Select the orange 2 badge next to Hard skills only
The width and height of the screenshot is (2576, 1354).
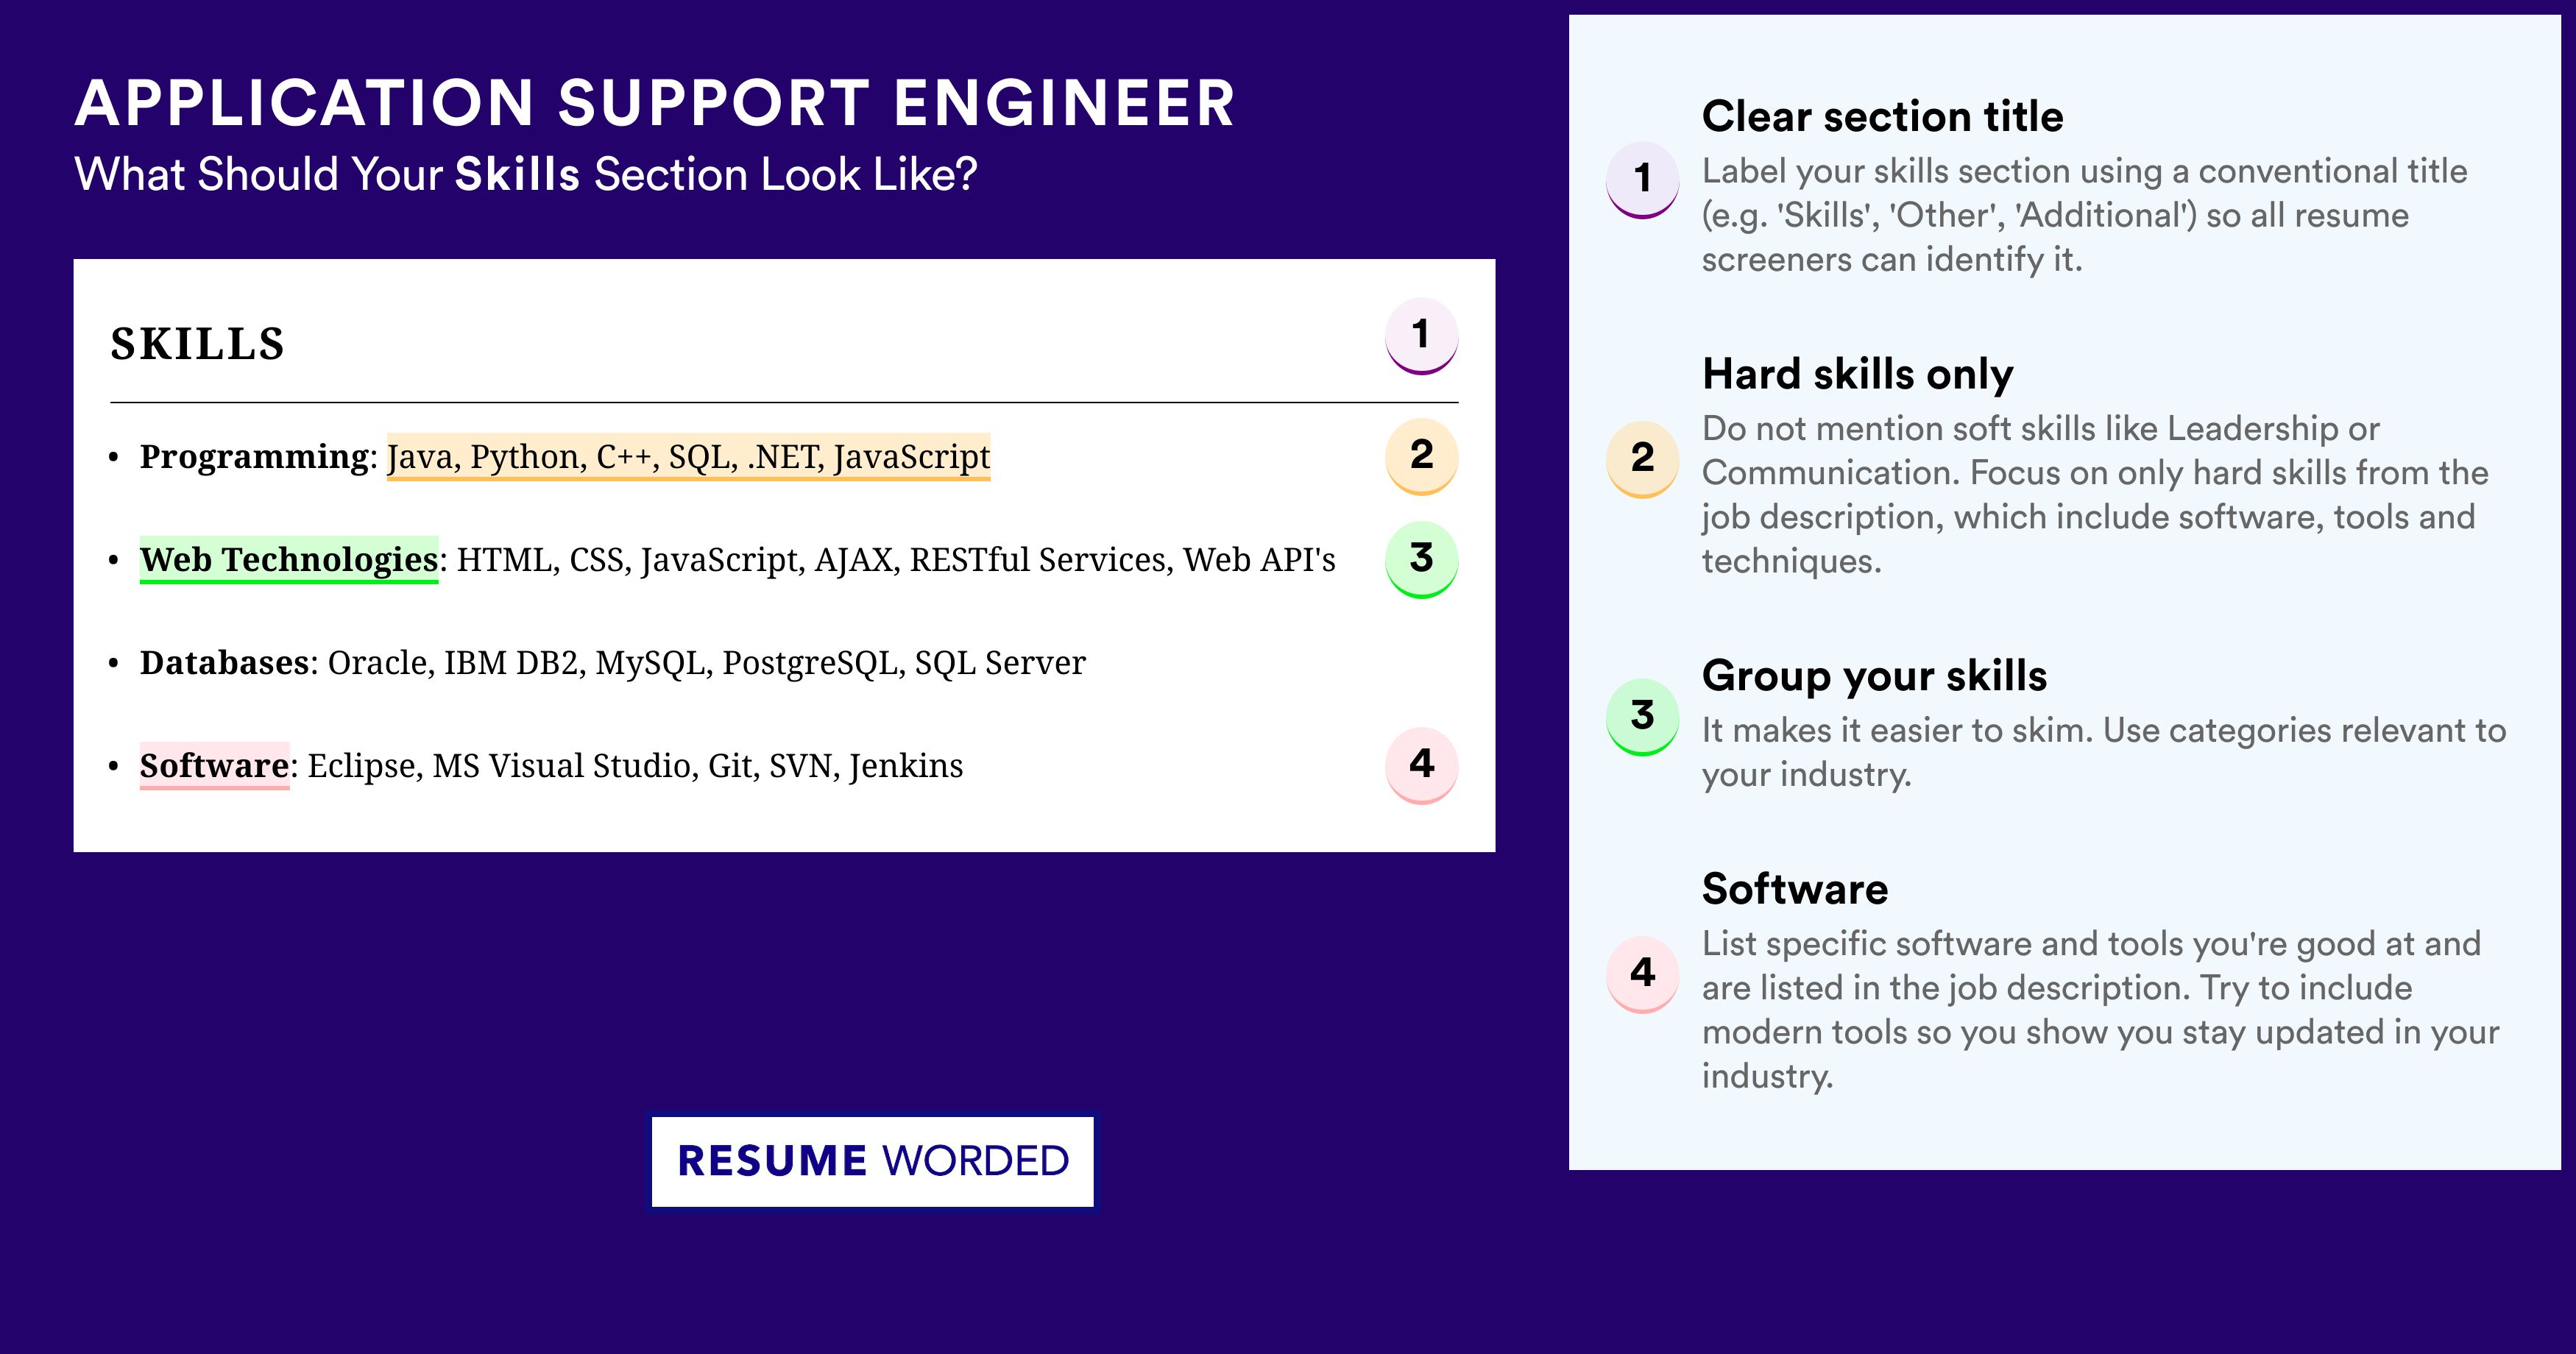point(1642,459)
